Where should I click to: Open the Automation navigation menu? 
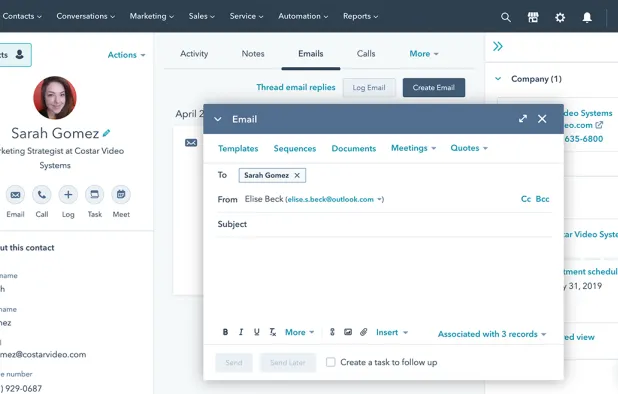pos(303,16)
